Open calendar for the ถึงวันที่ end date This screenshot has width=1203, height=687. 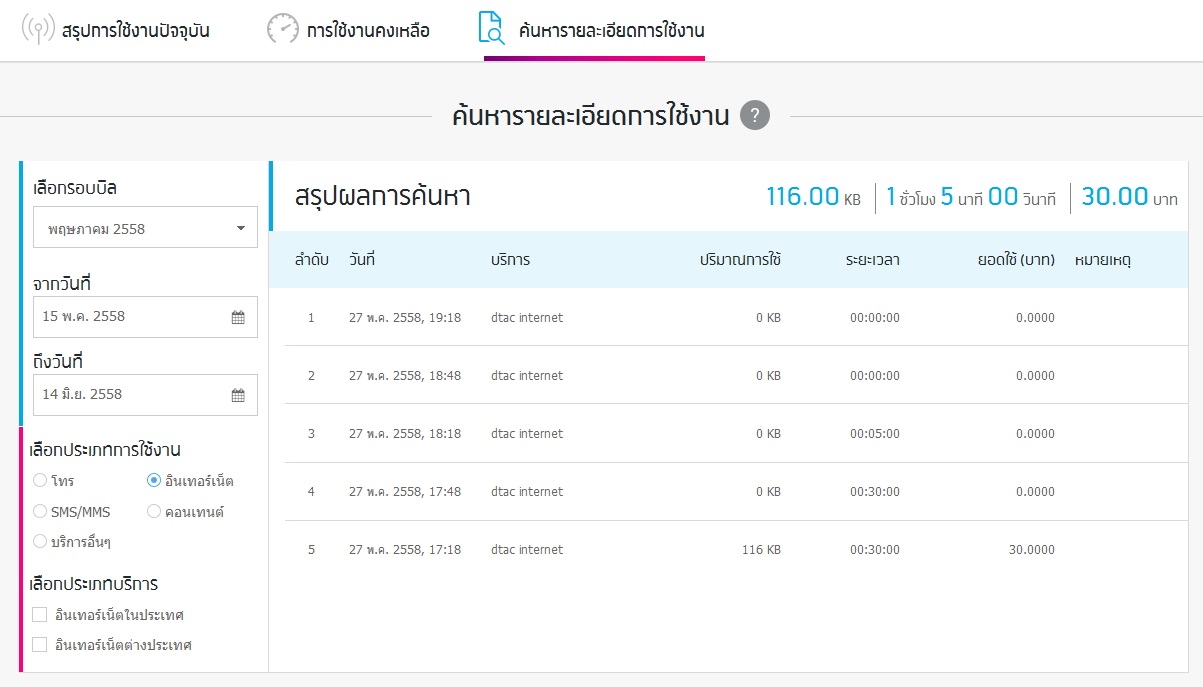click(x=238, y=395)
